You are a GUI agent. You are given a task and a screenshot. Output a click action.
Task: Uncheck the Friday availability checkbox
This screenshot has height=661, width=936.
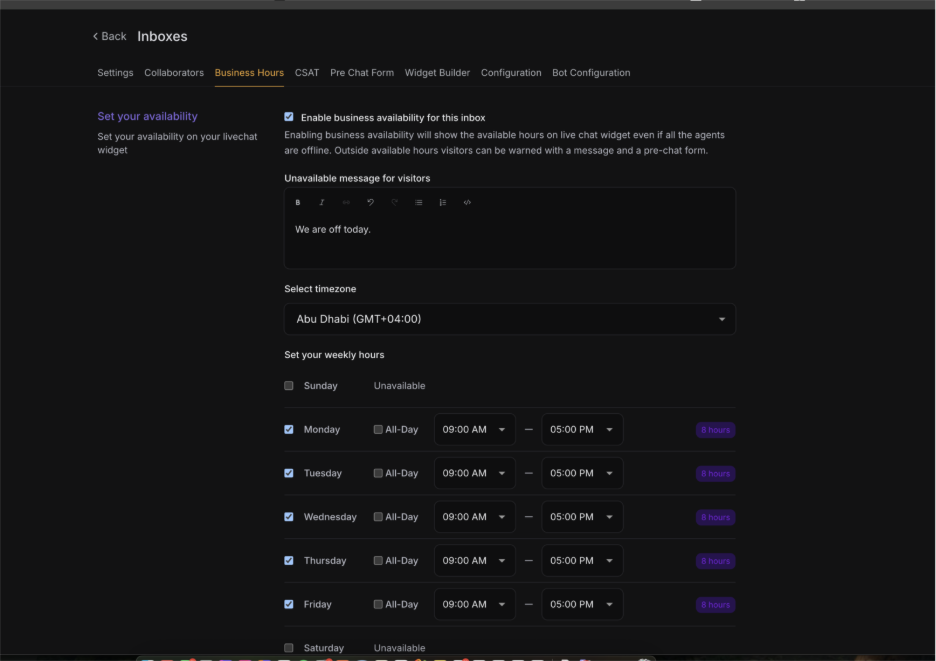click(289, 604)
